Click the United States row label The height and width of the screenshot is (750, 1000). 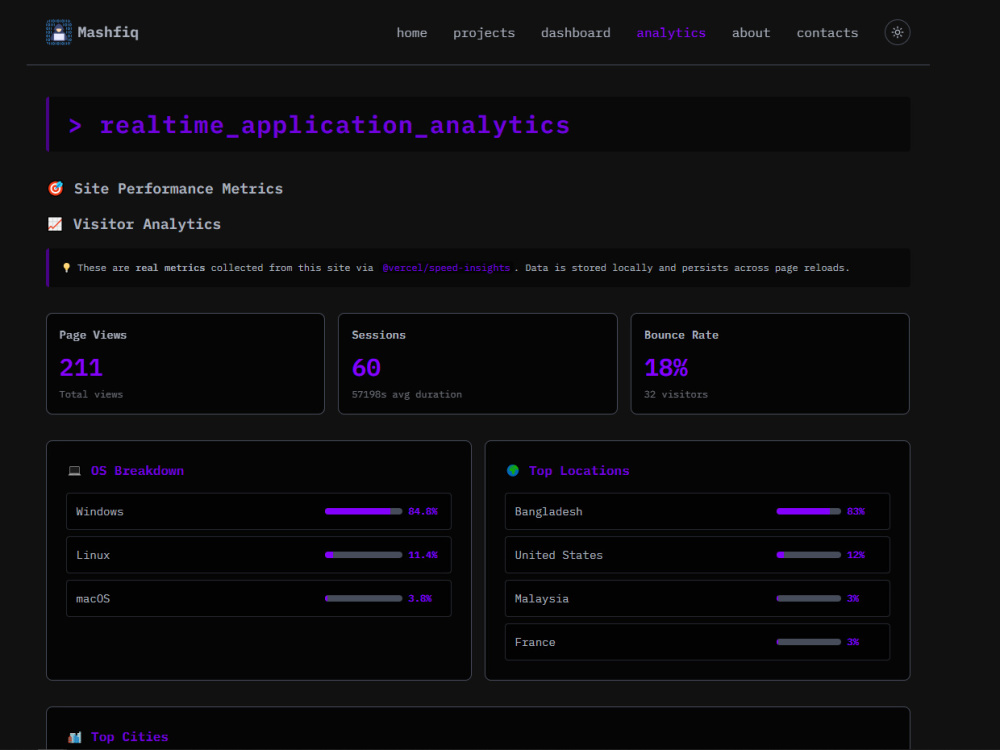click(x=559, y=555)
